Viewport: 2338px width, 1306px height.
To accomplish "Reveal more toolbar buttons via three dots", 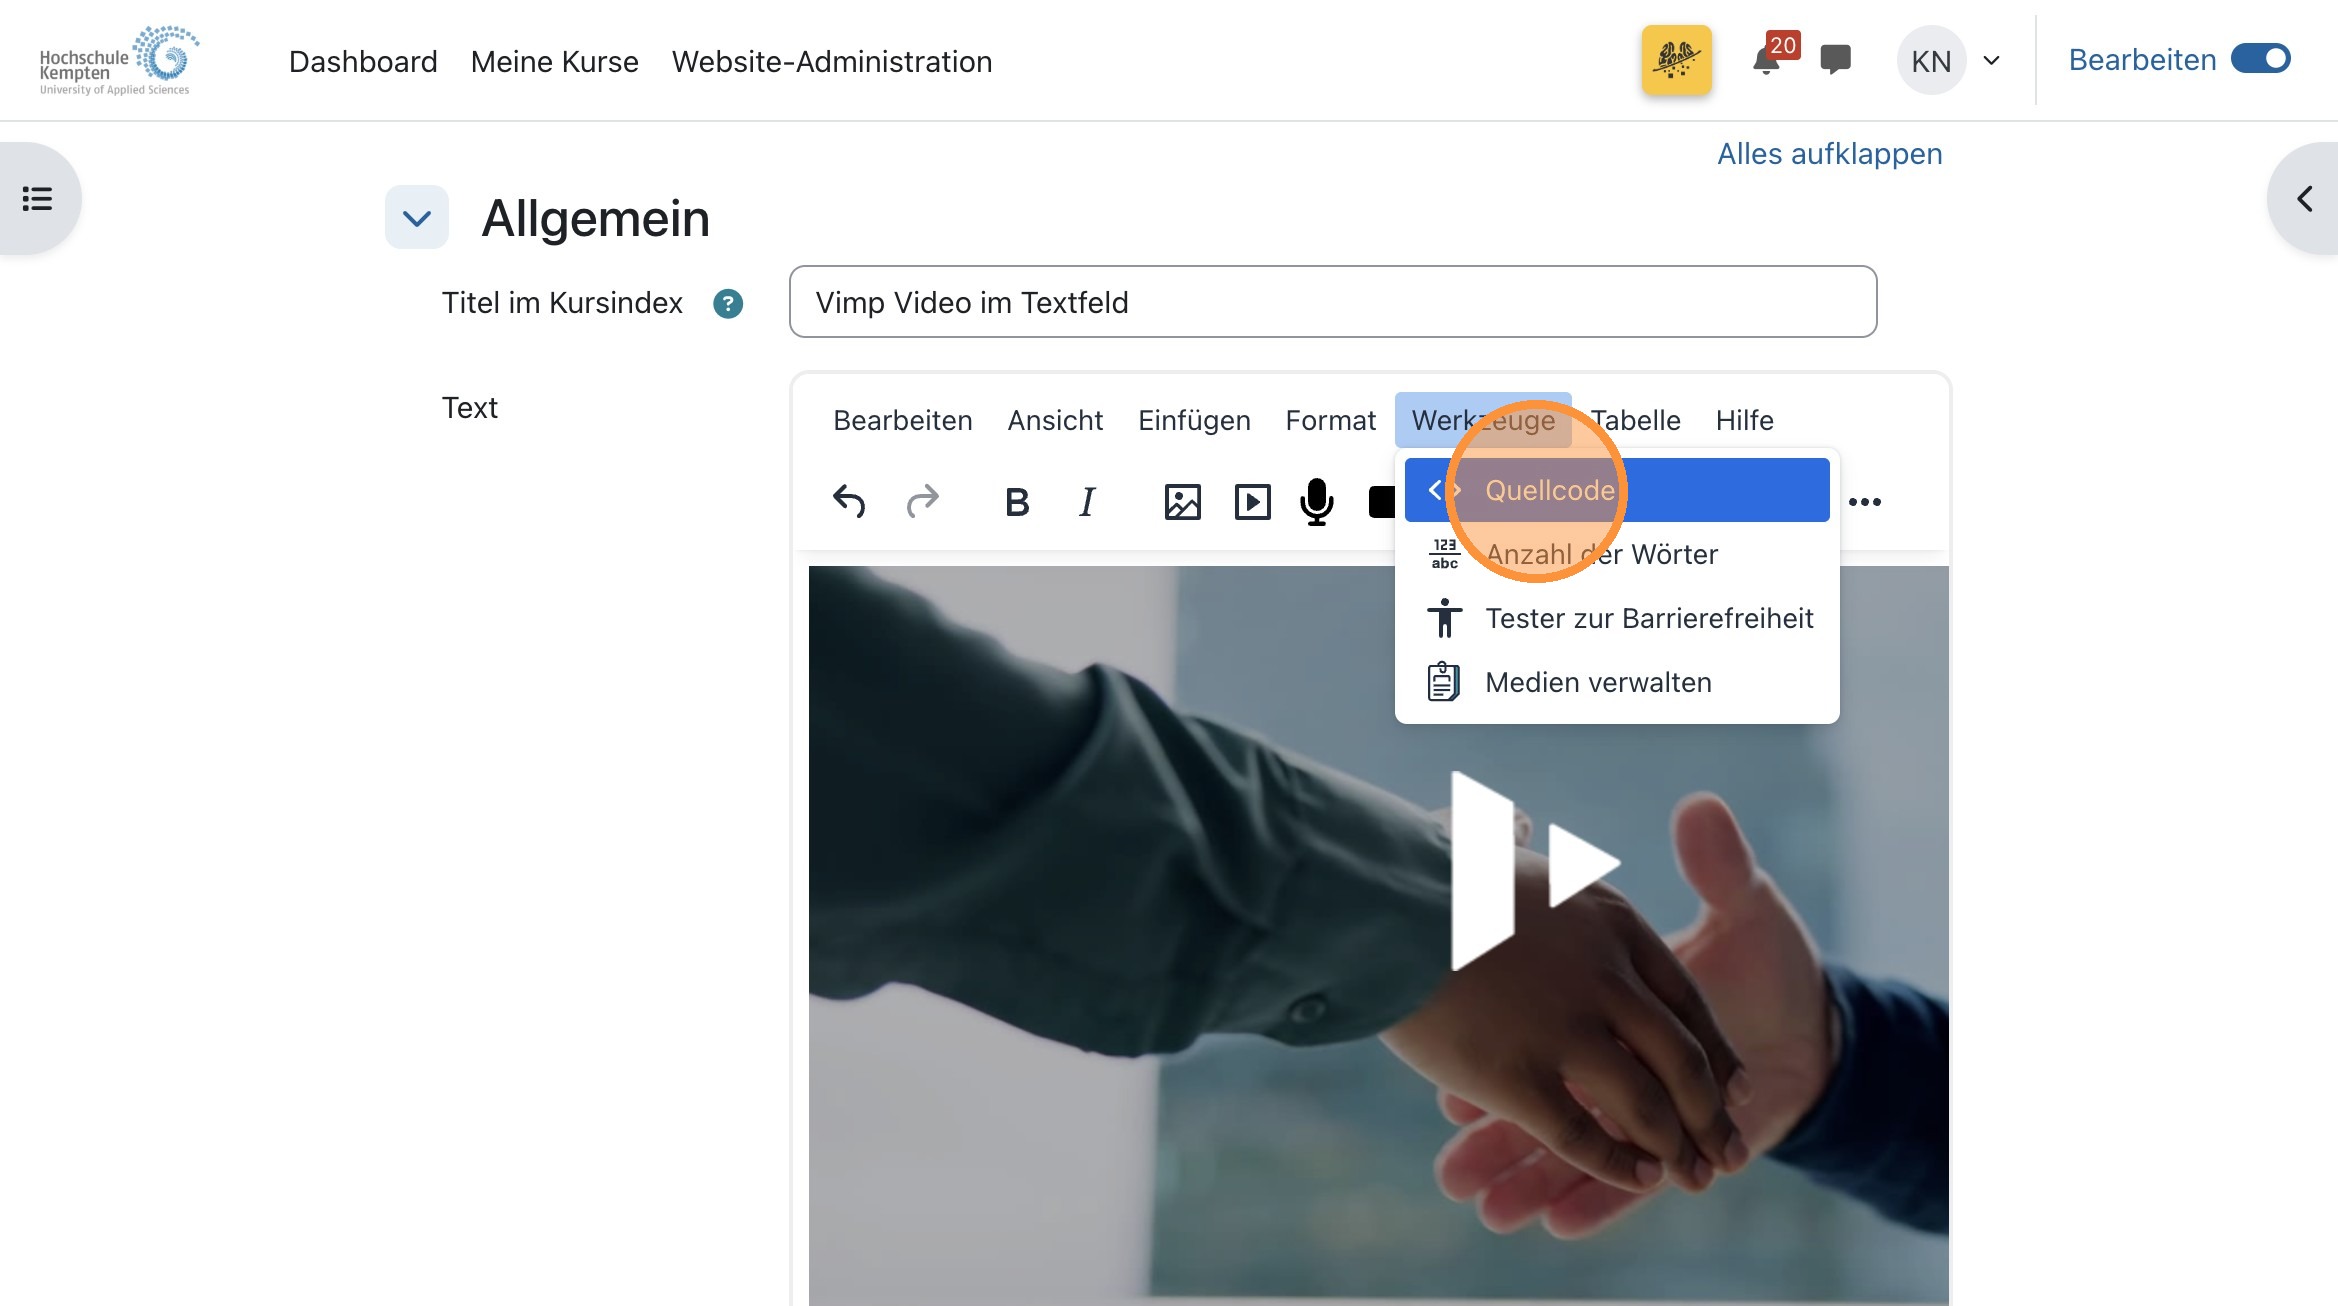I will (x=1864, y=502).
